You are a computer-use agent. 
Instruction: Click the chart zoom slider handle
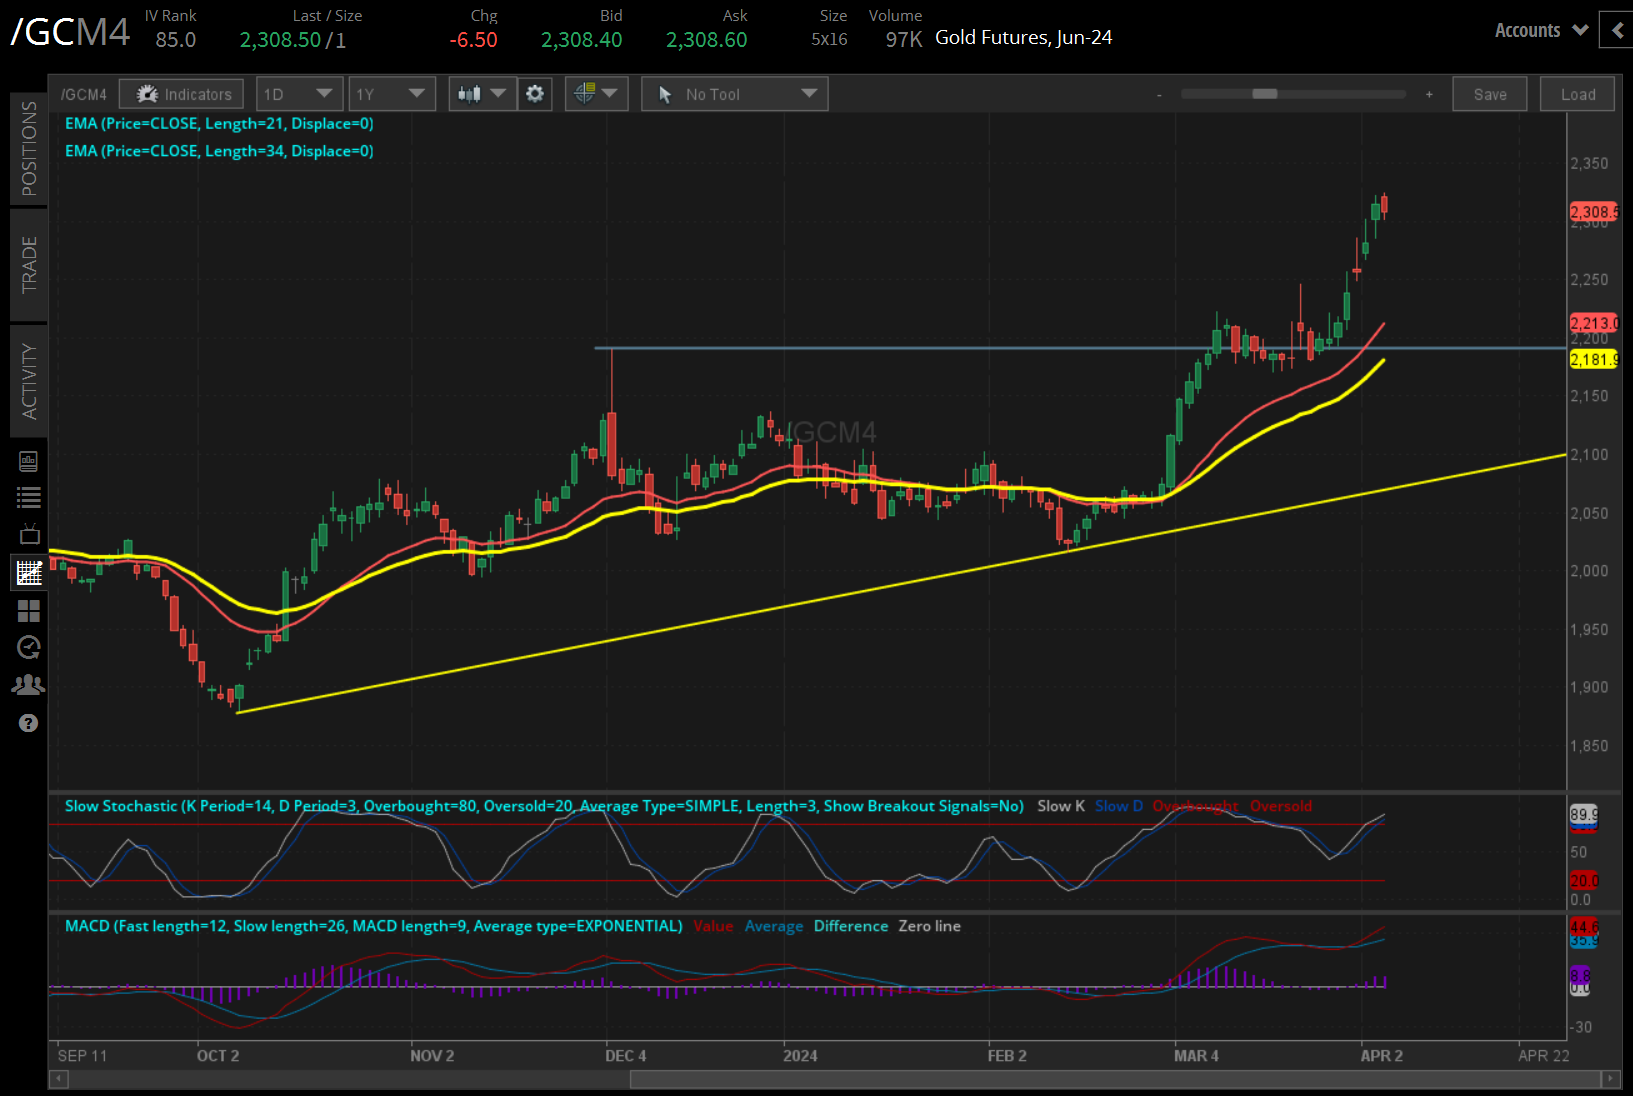[x=1265, y=94]
